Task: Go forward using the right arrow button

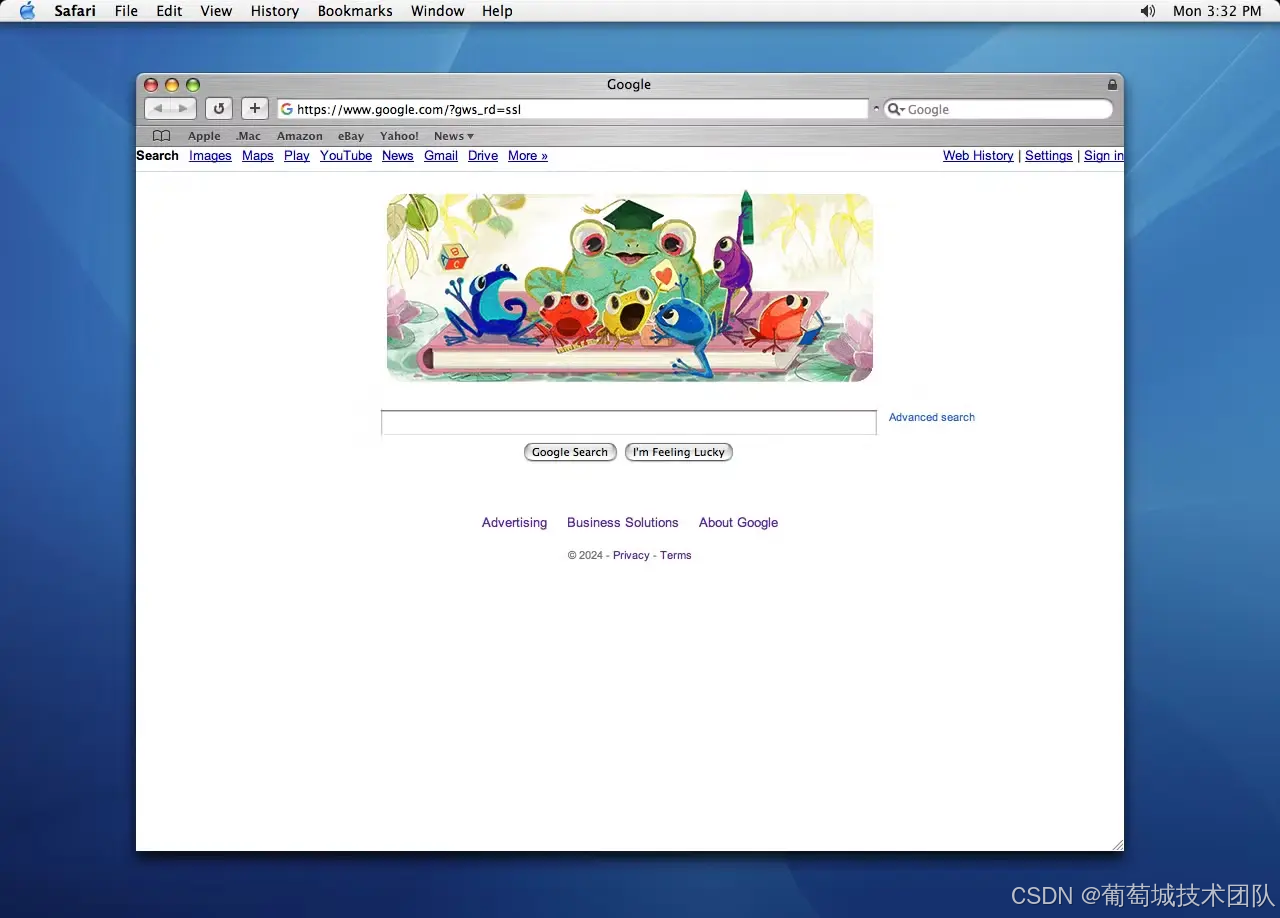Action: click(183, 108)
